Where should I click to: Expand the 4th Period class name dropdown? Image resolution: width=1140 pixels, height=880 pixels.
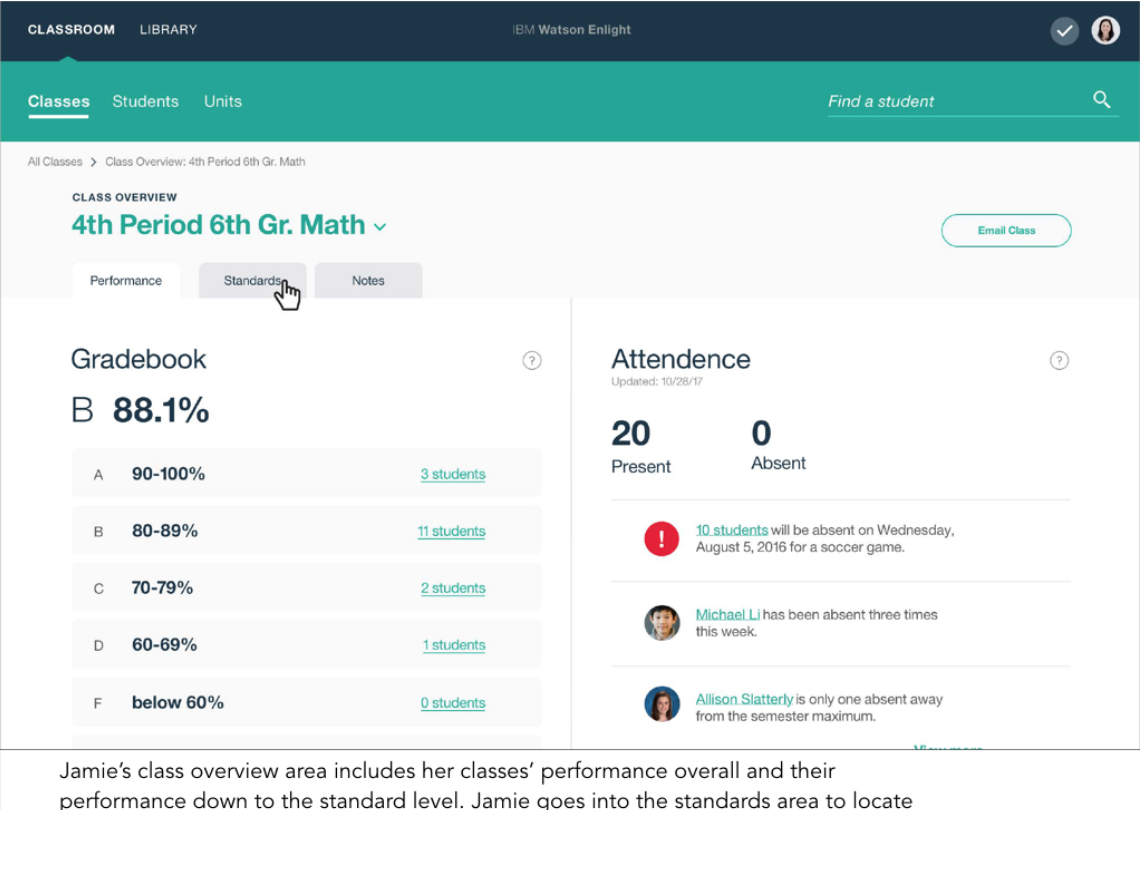coord(380,227)
